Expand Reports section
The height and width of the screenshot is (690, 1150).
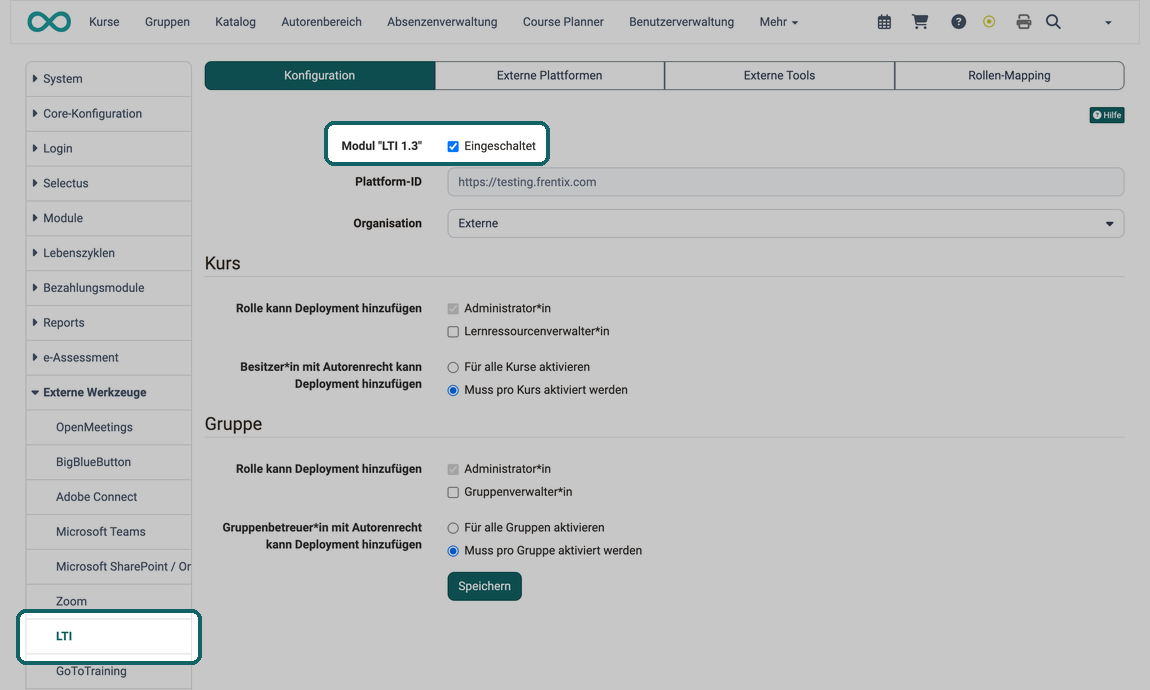109,323
